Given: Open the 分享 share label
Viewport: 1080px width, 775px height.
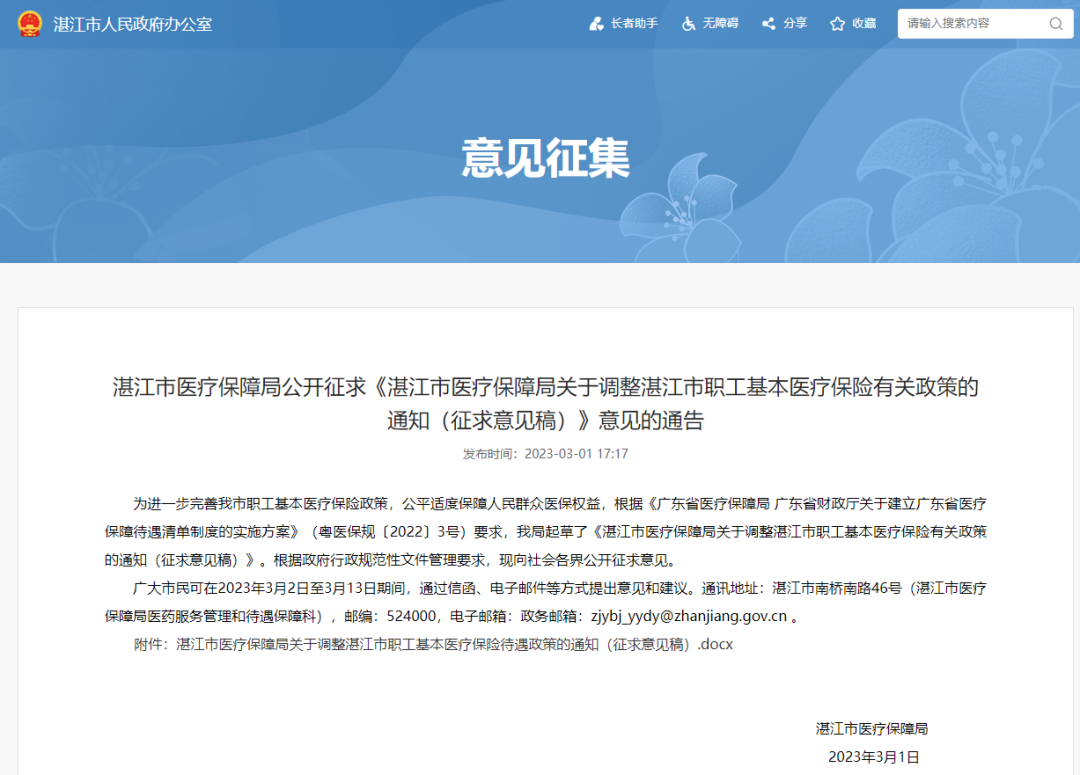Looking at the screenshot, I should click(795, 23).
